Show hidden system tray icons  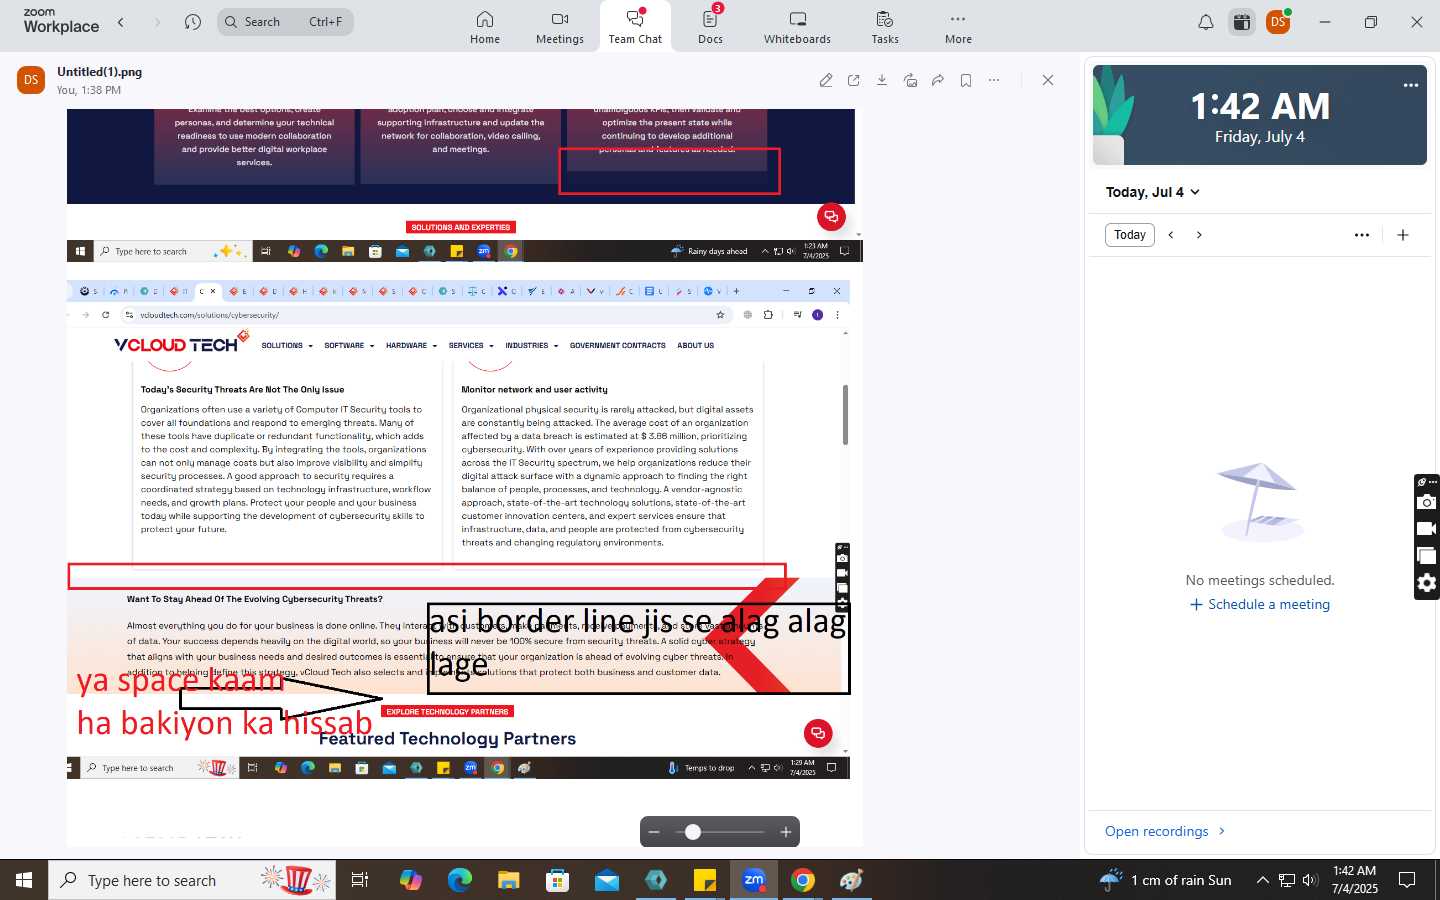pos(1262,880)
